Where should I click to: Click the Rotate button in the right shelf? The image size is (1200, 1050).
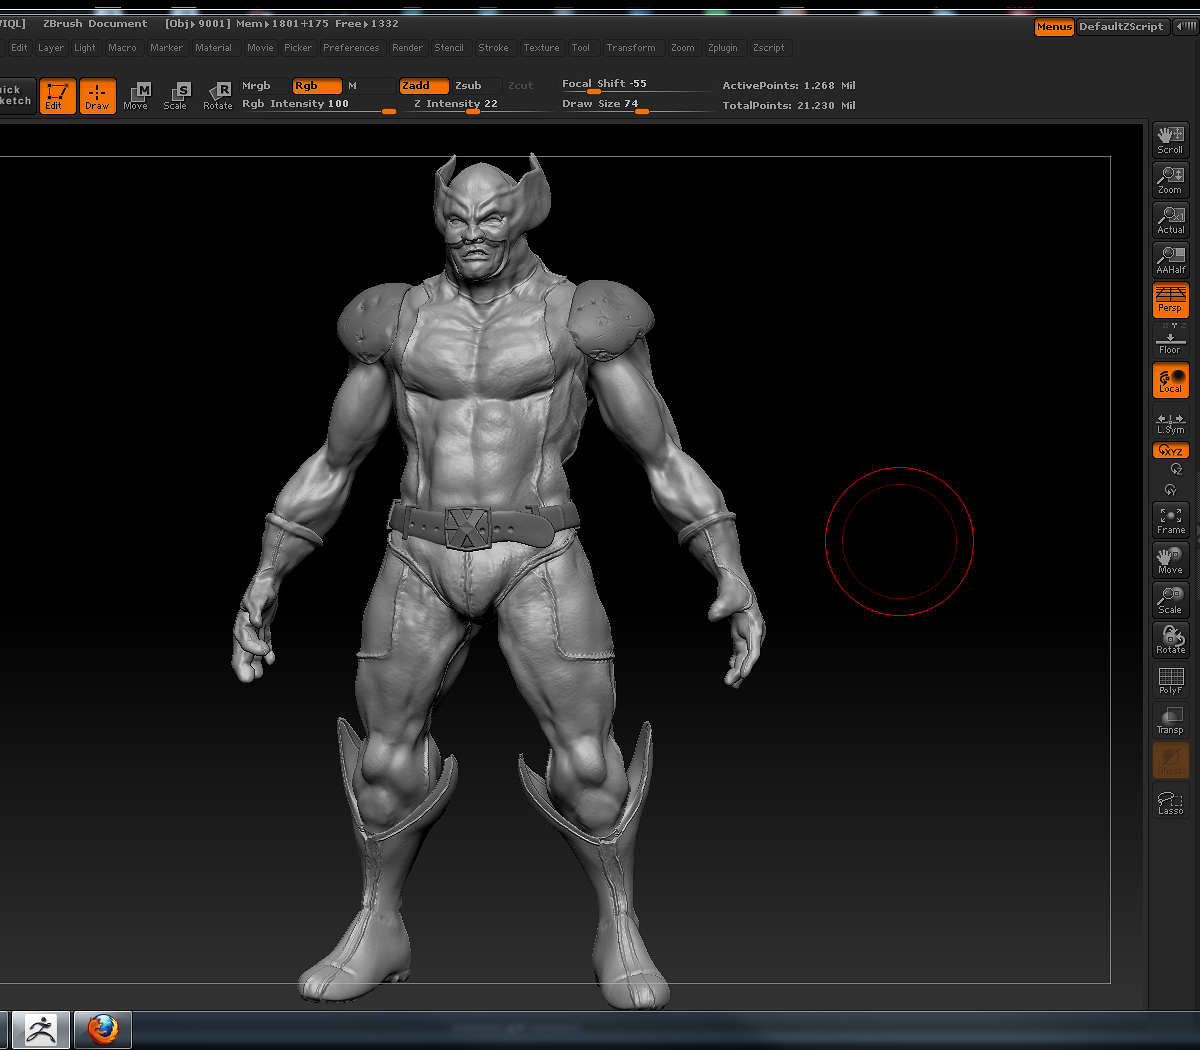[x=1170, y=640]
